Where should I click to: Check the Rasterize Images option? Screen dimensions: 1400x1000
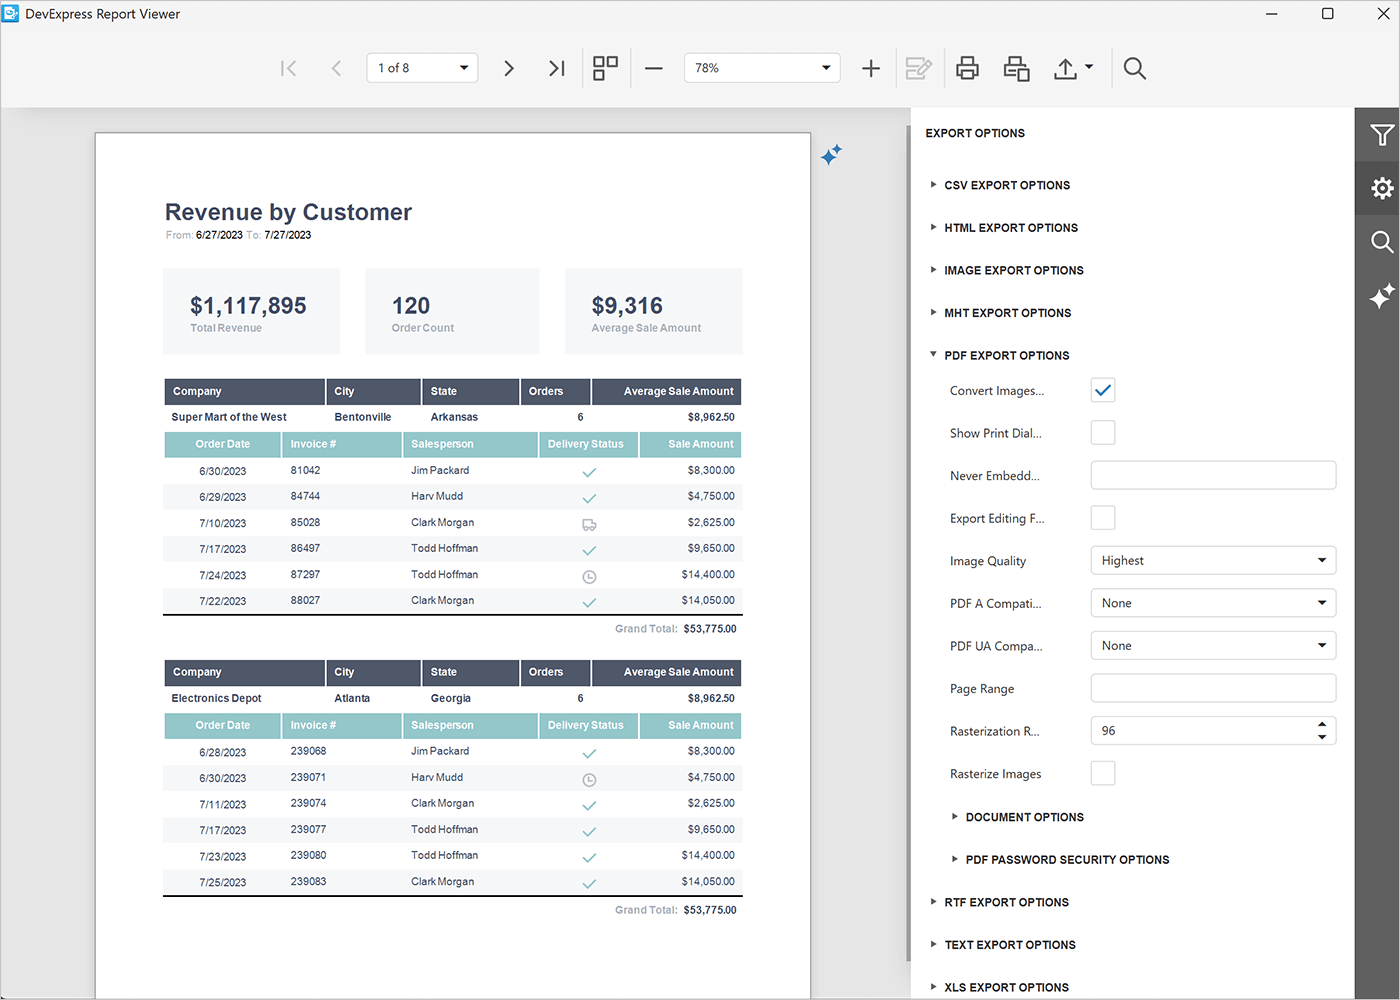click(1102, 772)
